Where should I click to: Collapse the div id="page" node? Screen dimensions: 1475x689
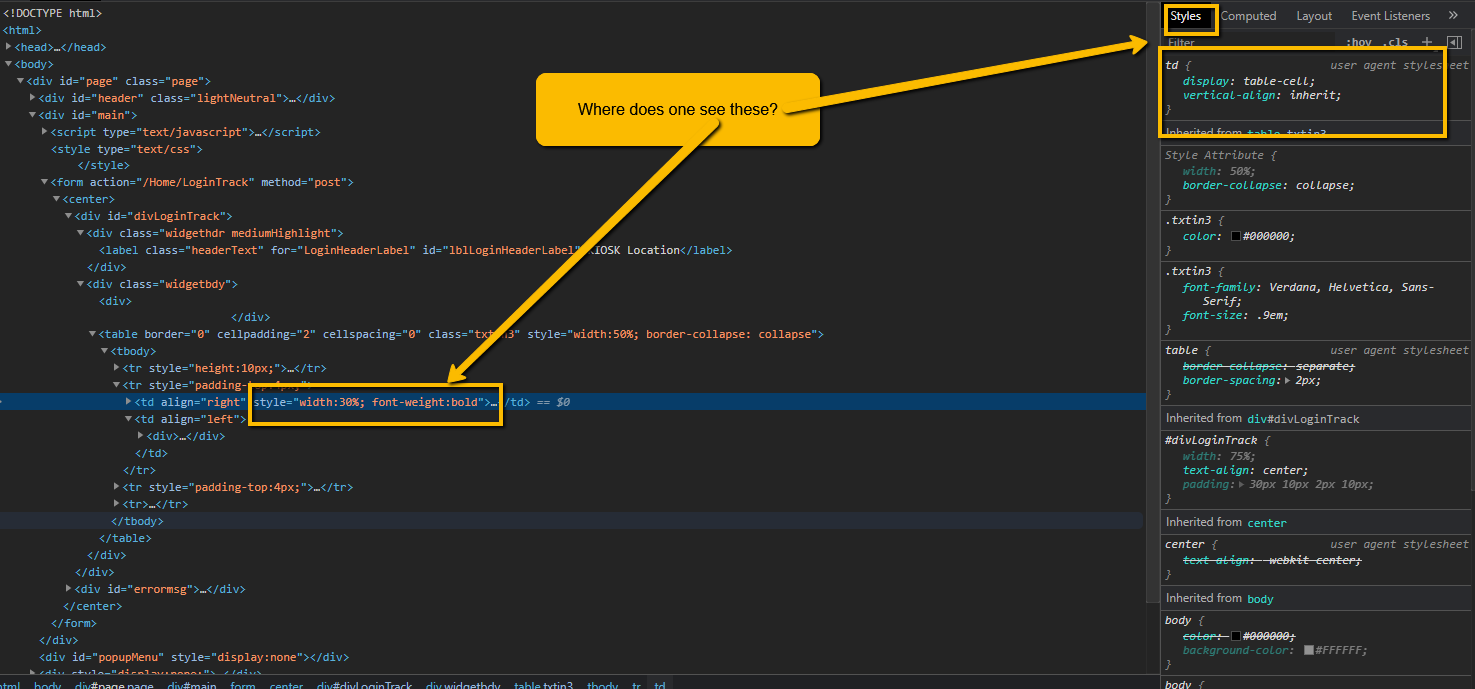coord(19,80)
